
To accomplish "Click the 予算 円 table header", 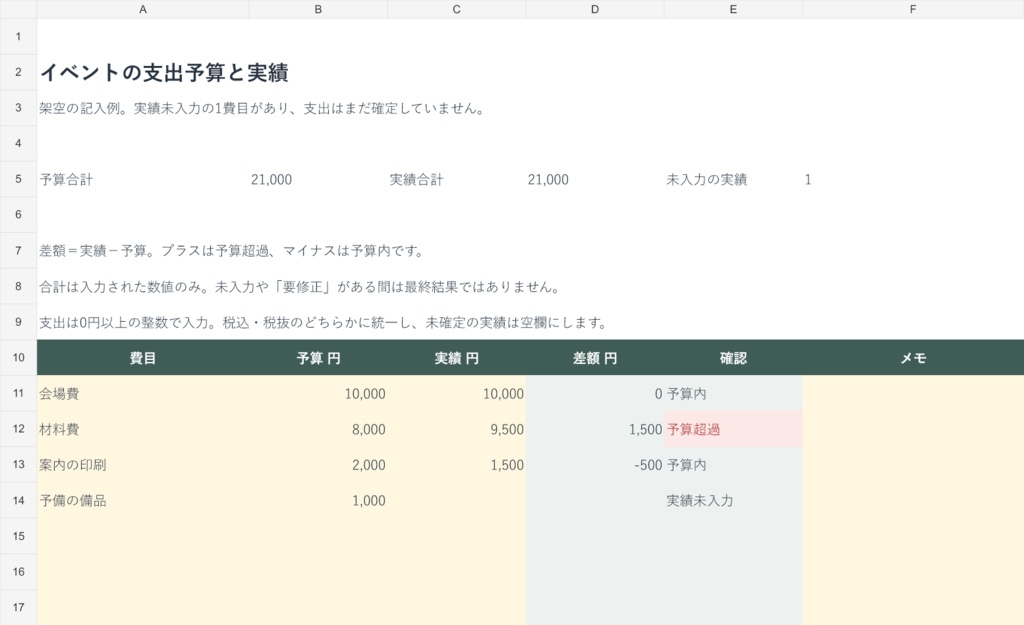I will (318, 357).
